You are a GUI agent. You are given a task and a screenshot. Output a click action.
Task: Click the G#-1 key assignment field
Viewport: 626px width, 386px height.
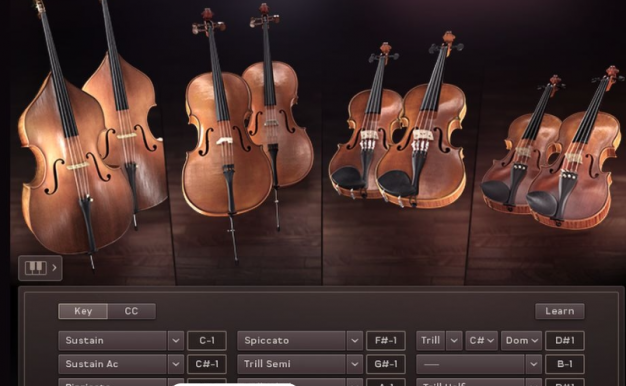pos(386,364)
